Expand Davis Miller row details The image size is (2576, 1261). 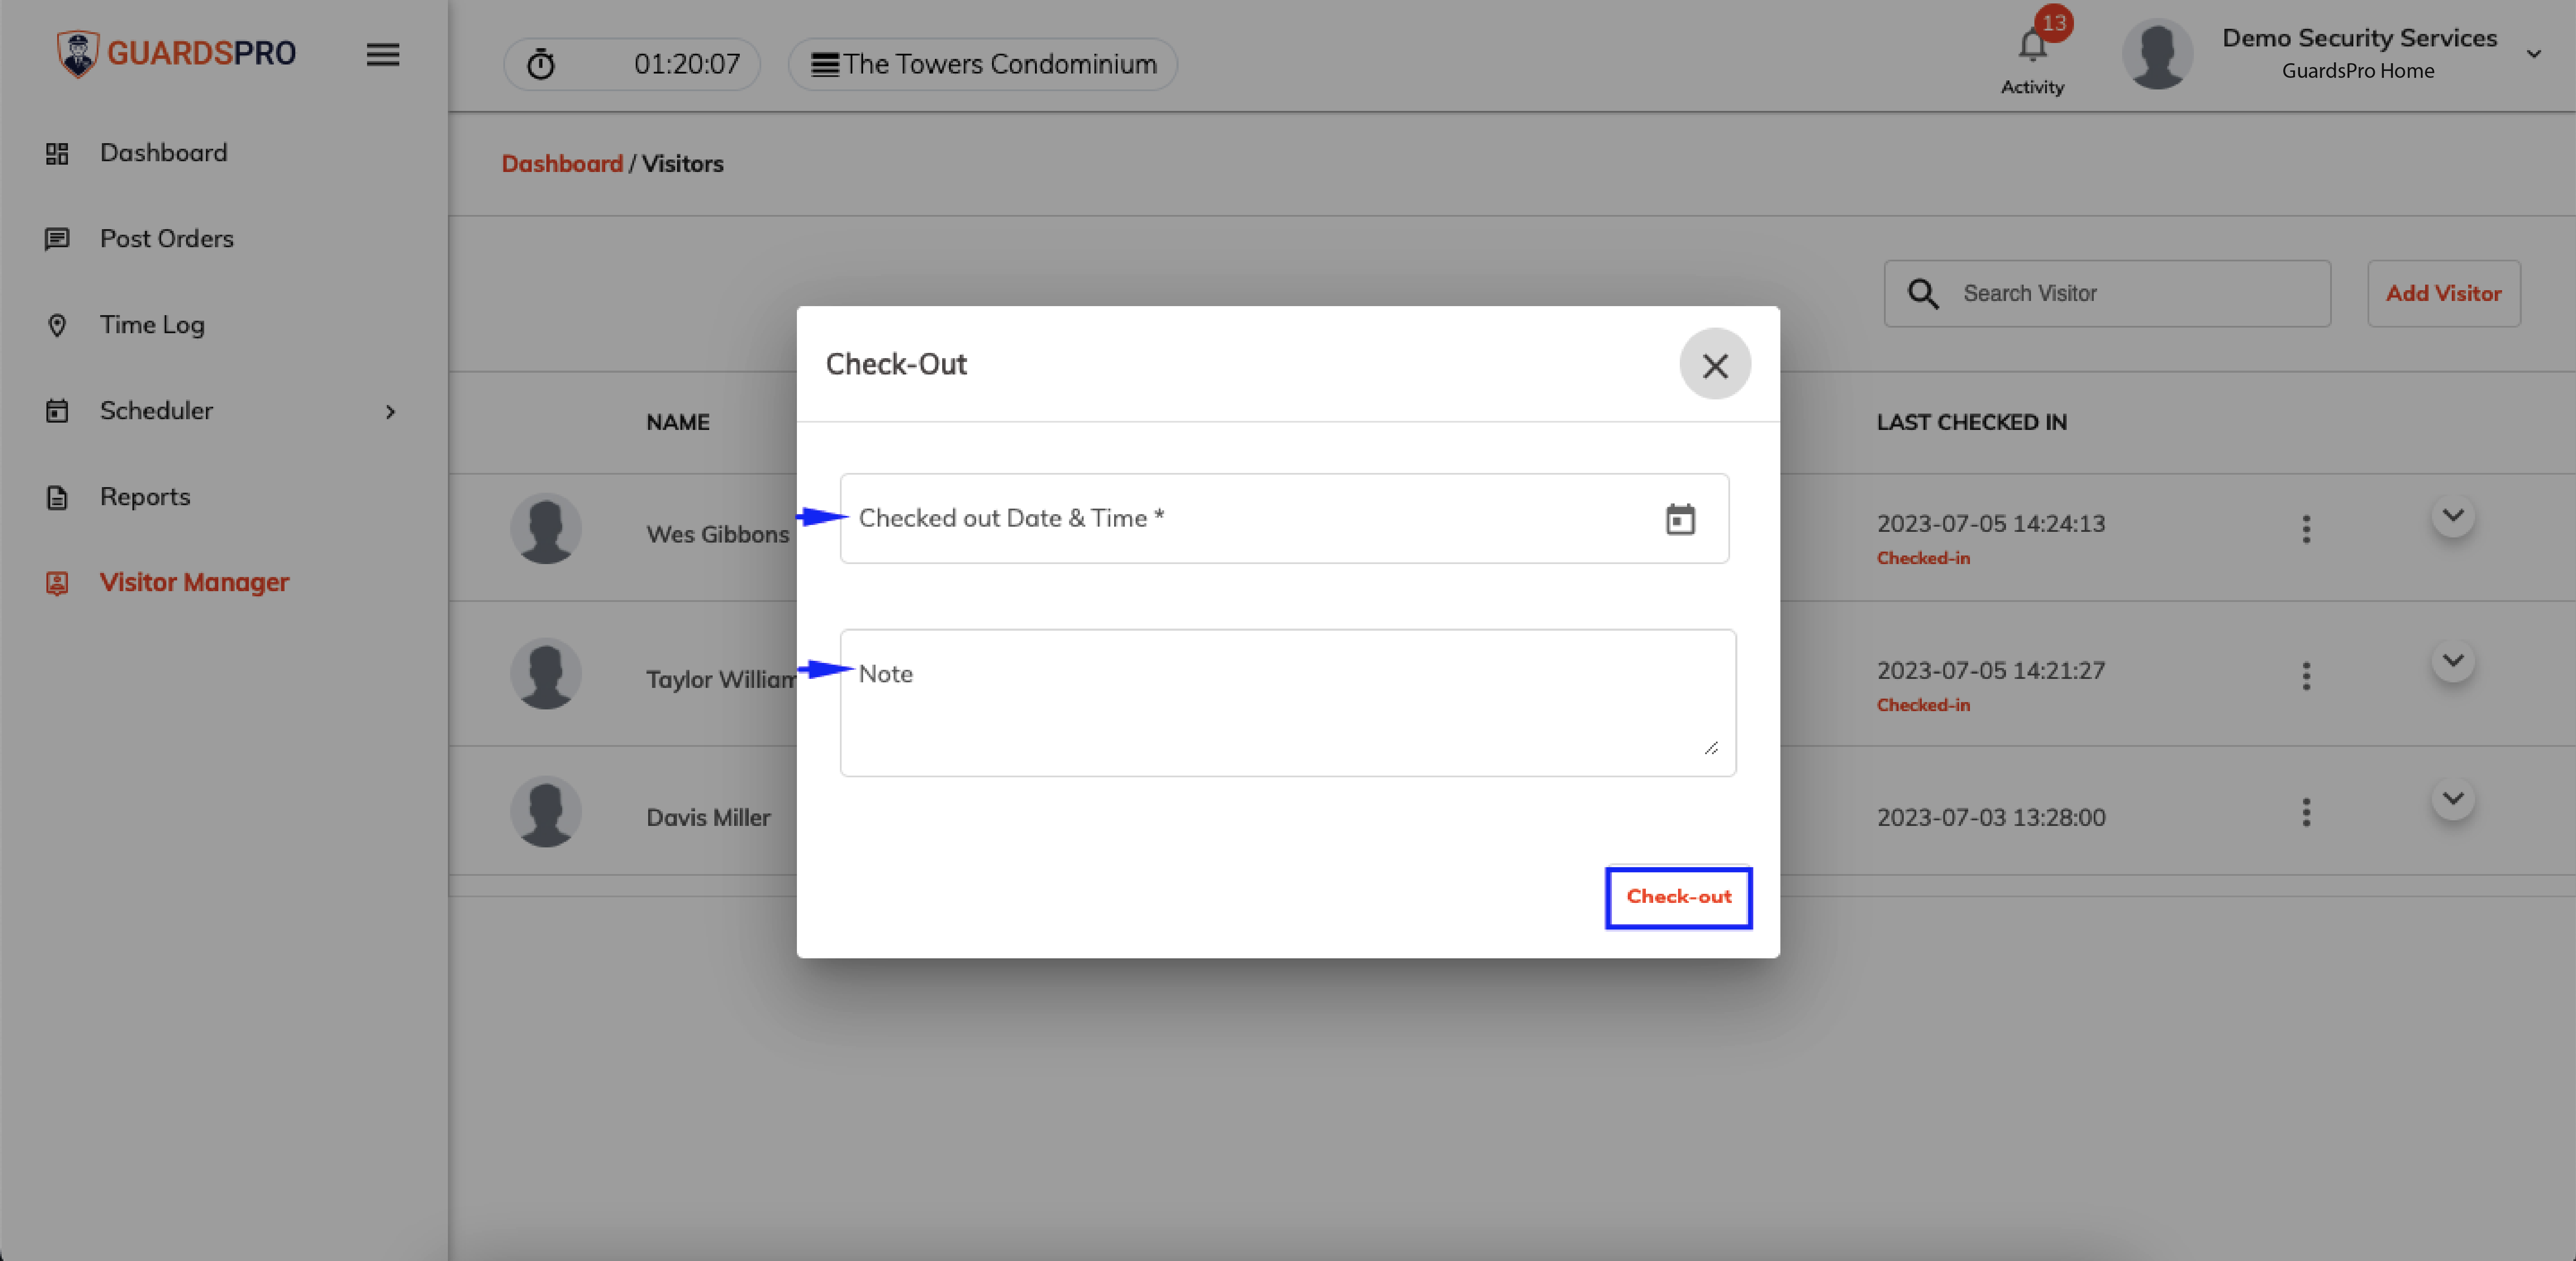[x=2453, y=799]
